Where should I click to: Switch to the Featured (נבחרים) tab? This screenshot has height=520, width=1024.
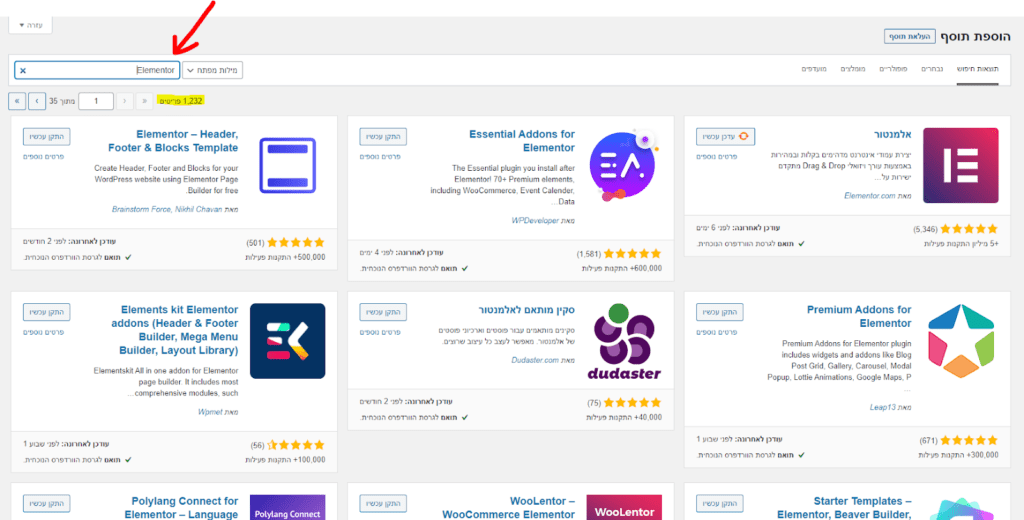(932, 69)
